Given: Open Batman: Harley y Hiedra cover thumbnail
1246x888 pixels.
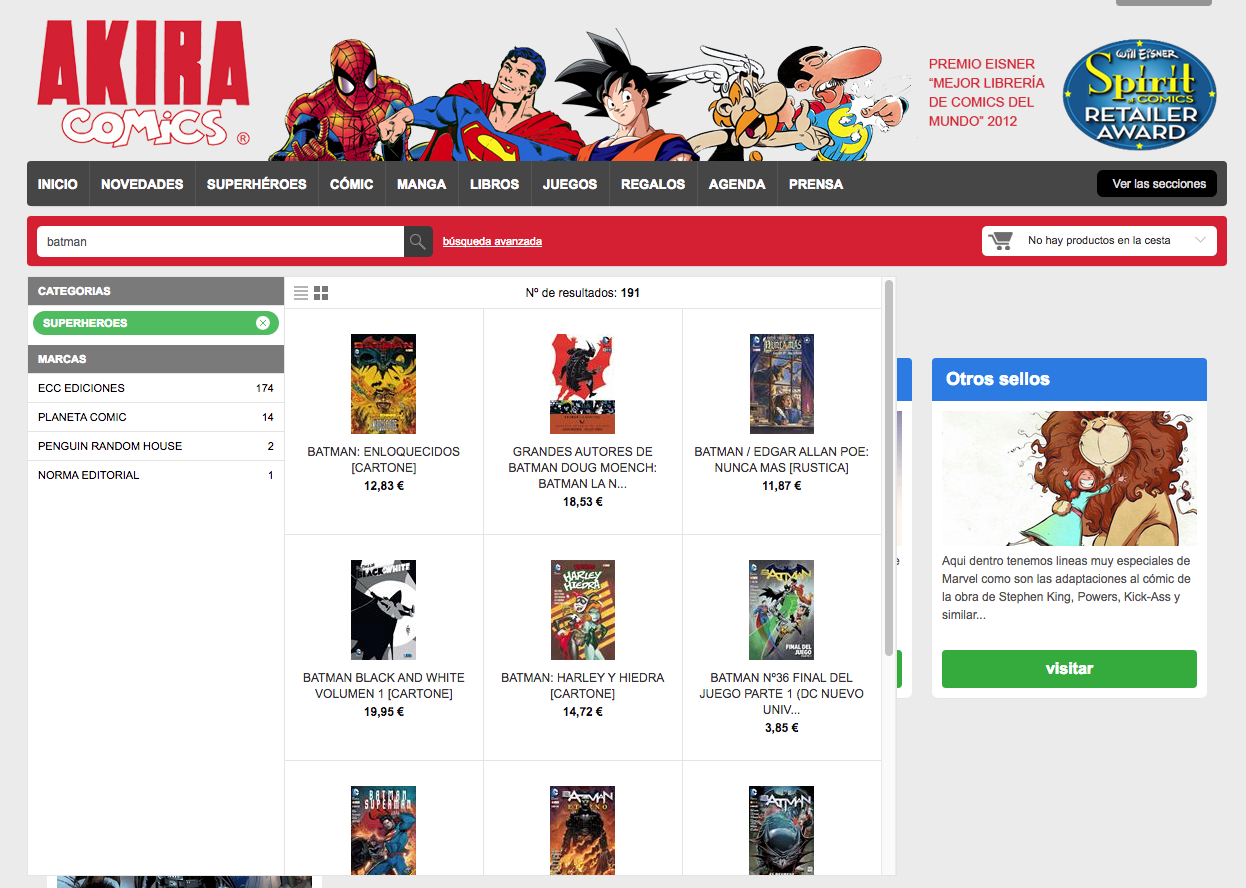Looking at the screenshot, I should click(x=583, y=610).
